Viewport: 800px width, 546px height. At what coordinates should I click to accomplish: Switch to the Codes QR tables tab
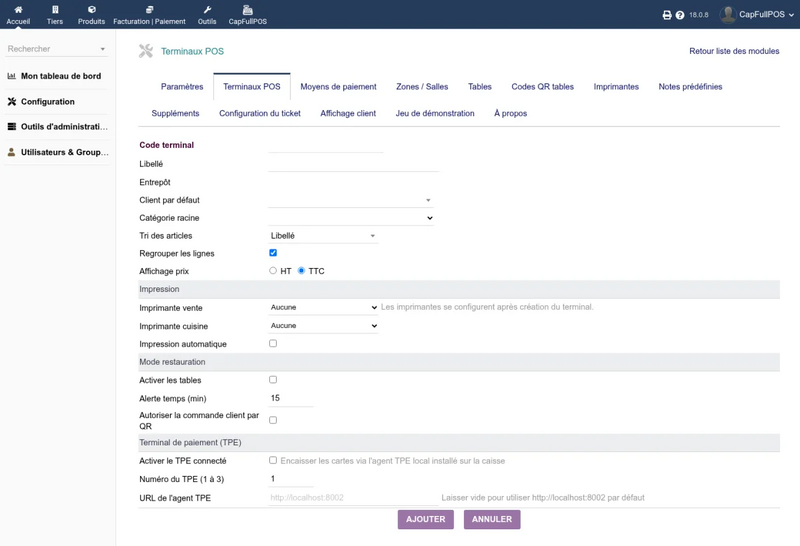pos(543,87)
